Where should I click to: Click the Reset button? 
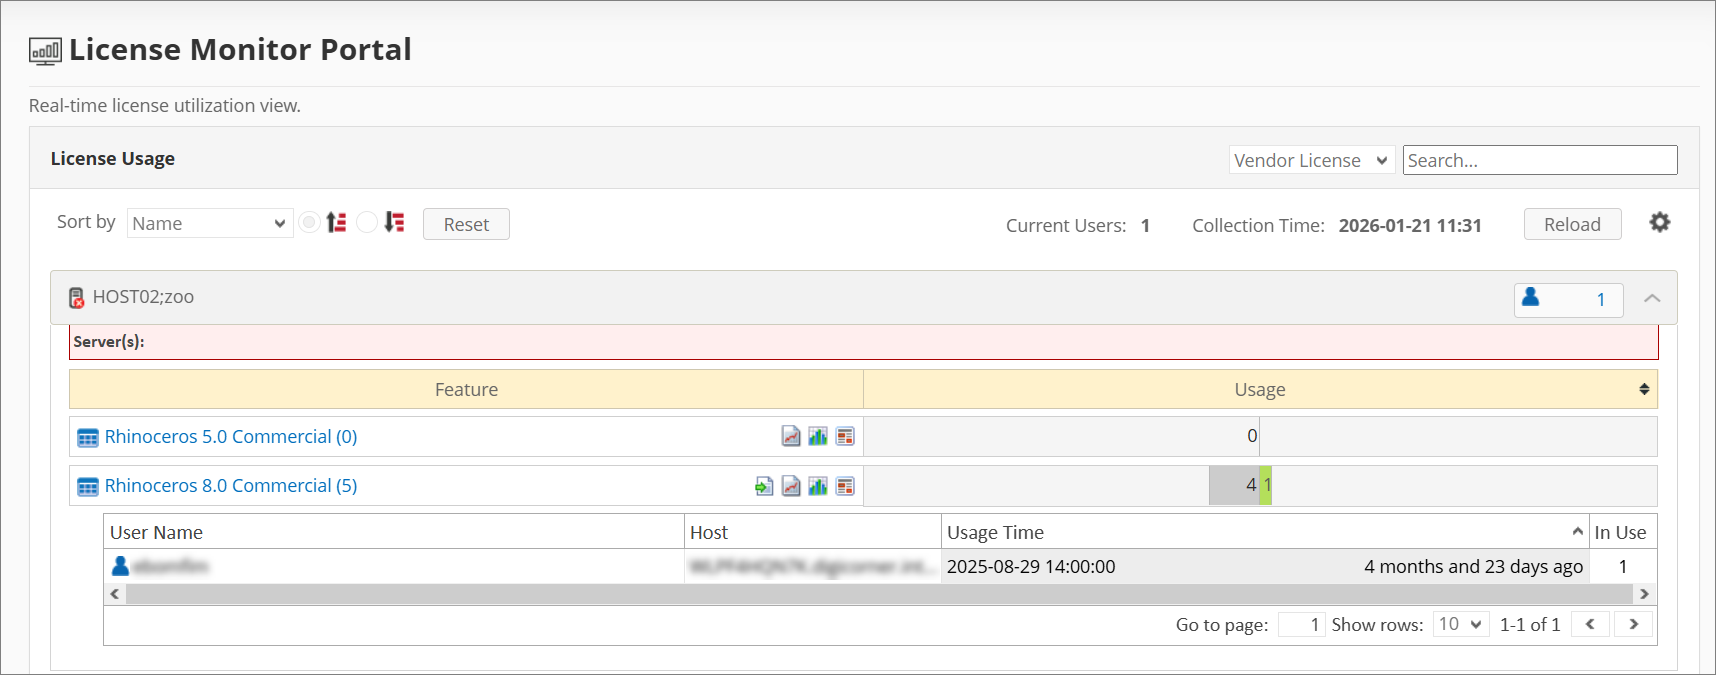466,224
